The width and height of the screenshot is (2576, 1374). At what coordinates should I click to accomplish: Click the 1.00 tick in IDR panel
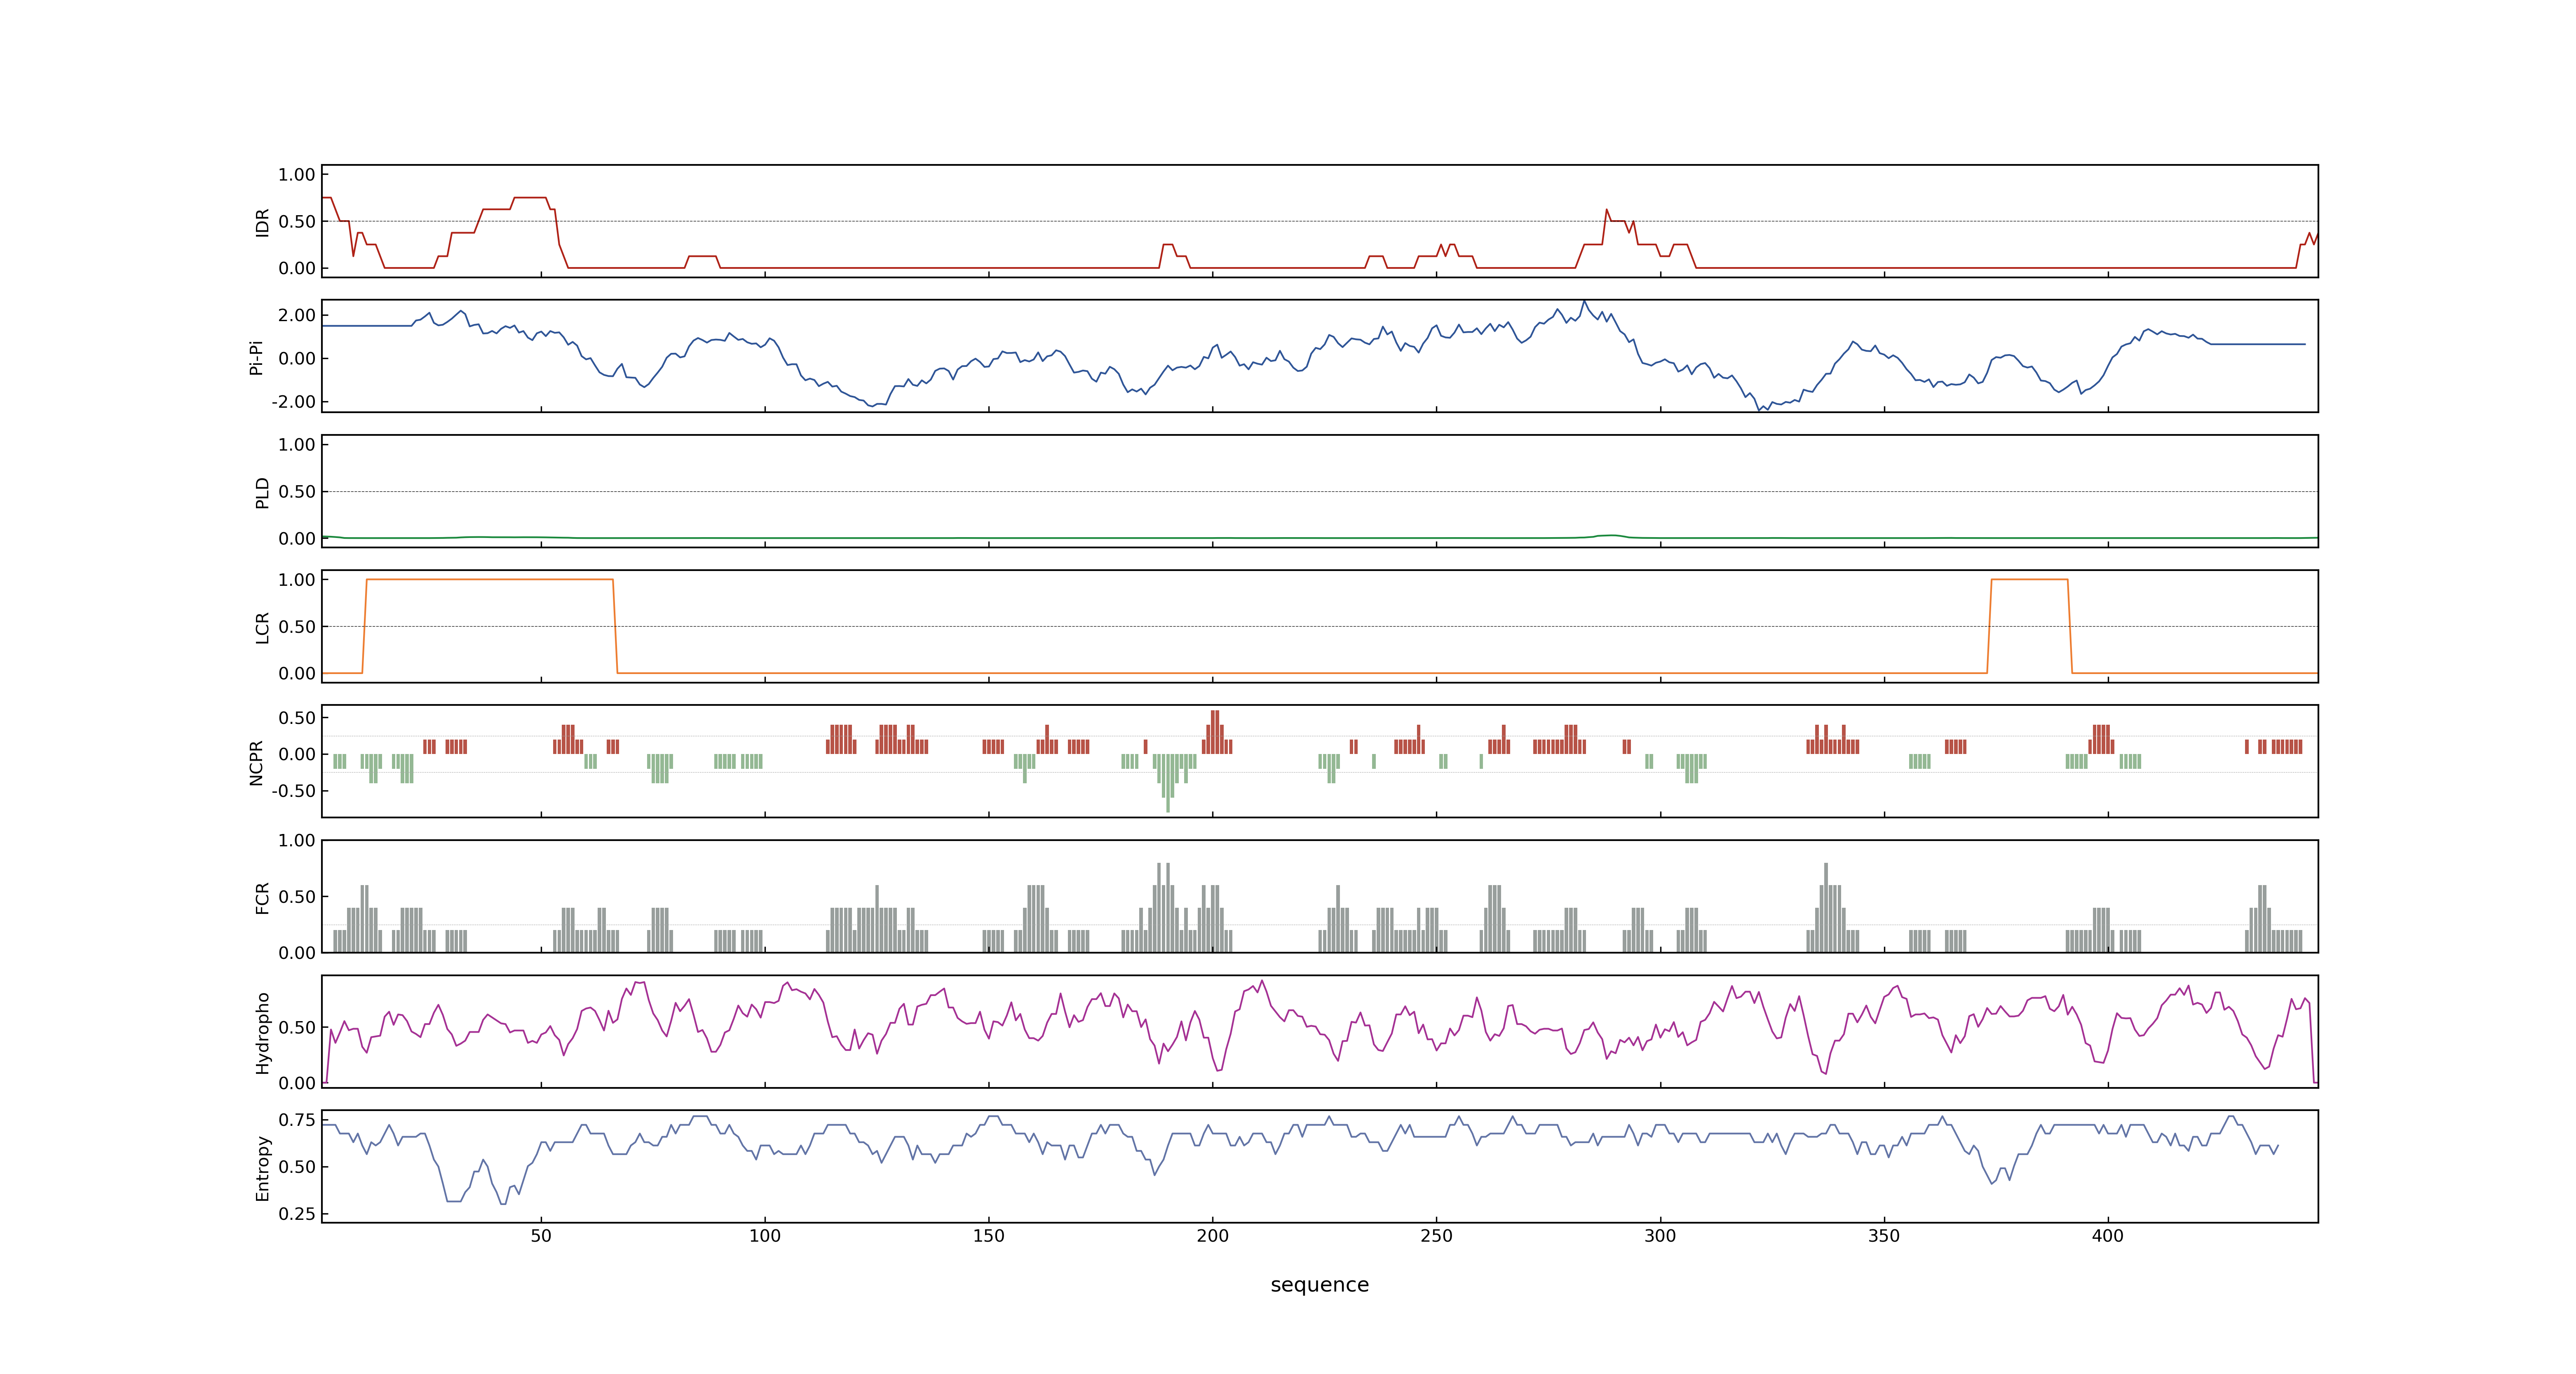point(297,175)
